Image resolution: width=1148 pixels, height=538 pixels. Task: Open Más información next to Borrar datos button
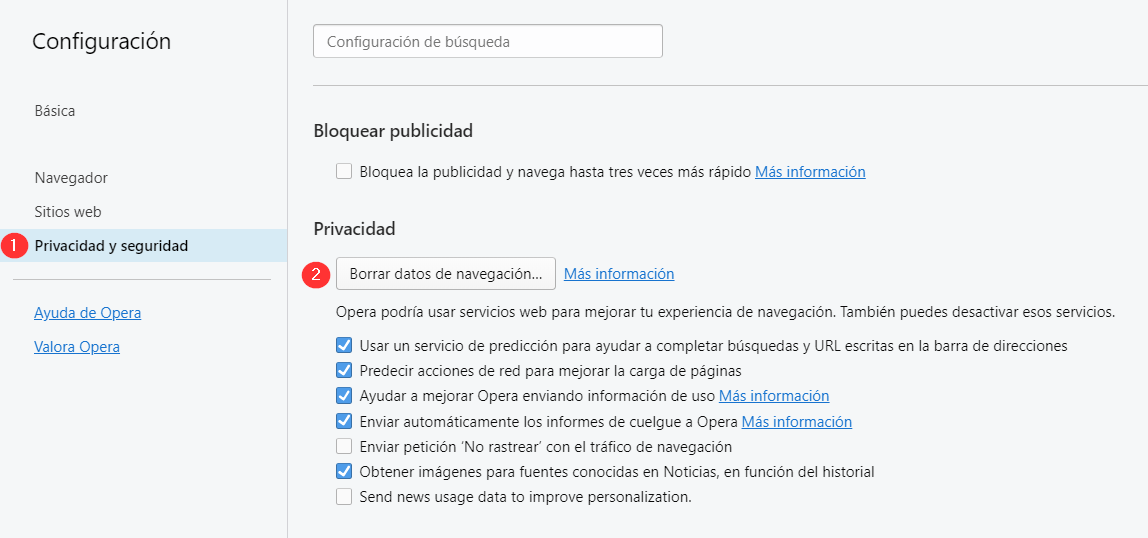point(619,274)
